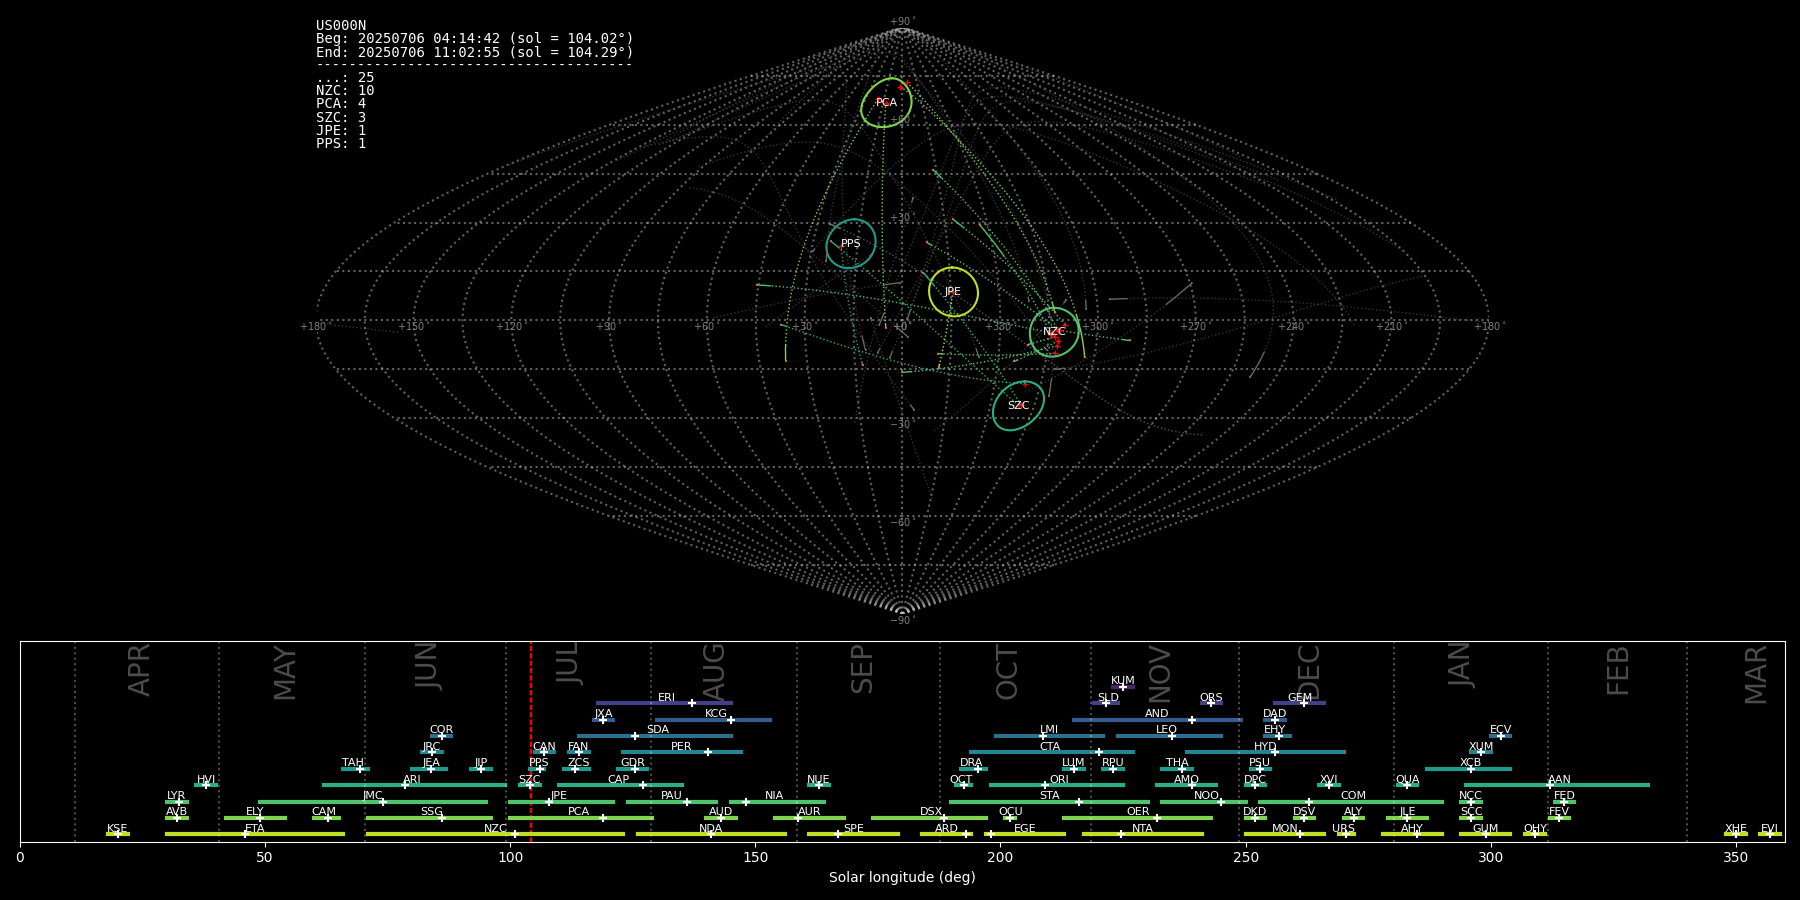Click the SZC radiant circle
1800x900 pixels.
[x=1018, y=405]
